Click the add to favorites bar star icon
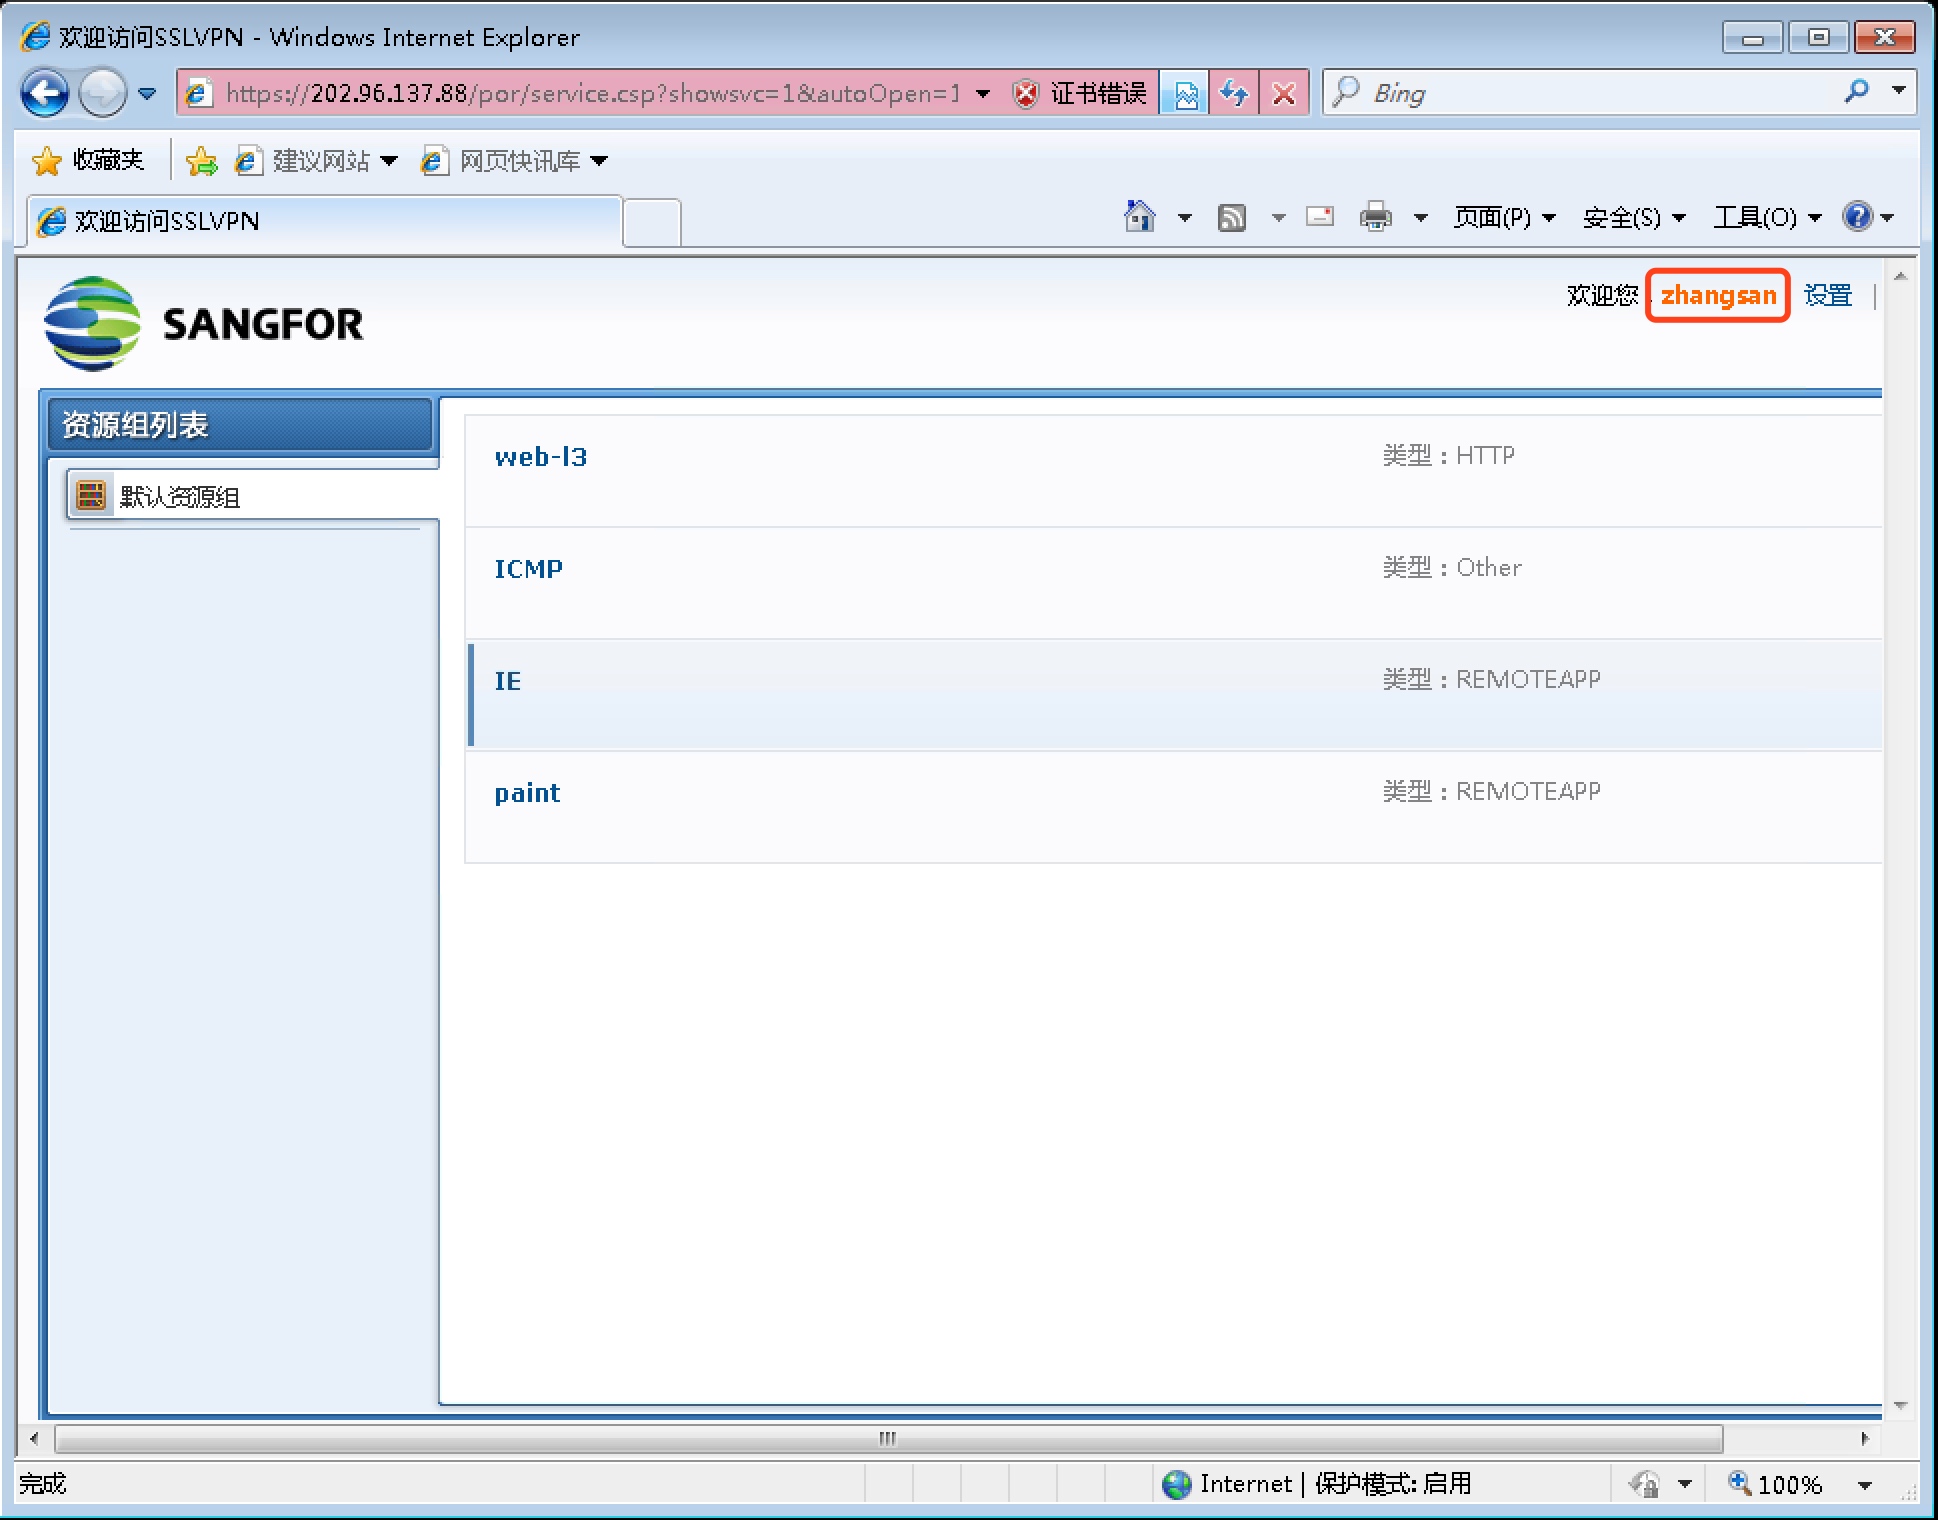 201,161
